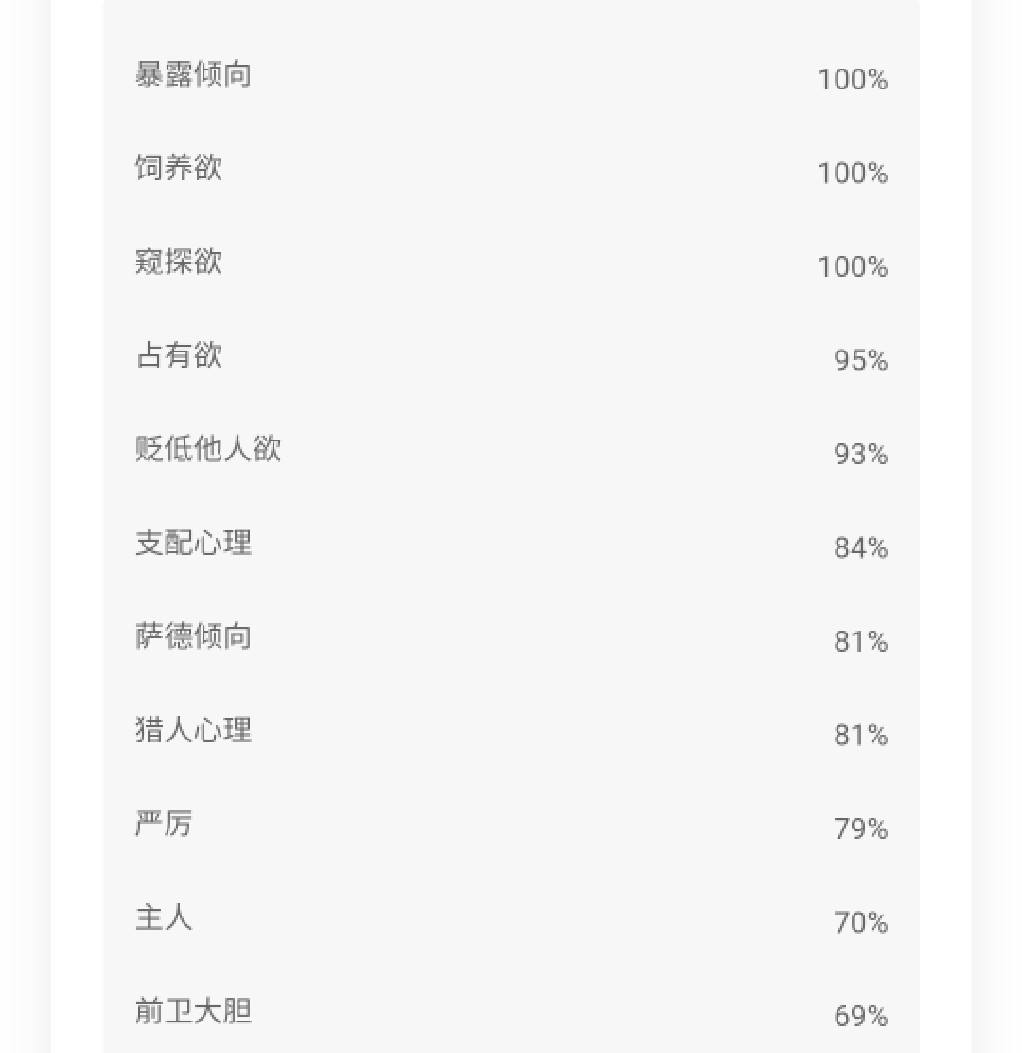Screen dimensions: 1022x1053
Task: Select the 支配心理 result label
Action: 193,543
